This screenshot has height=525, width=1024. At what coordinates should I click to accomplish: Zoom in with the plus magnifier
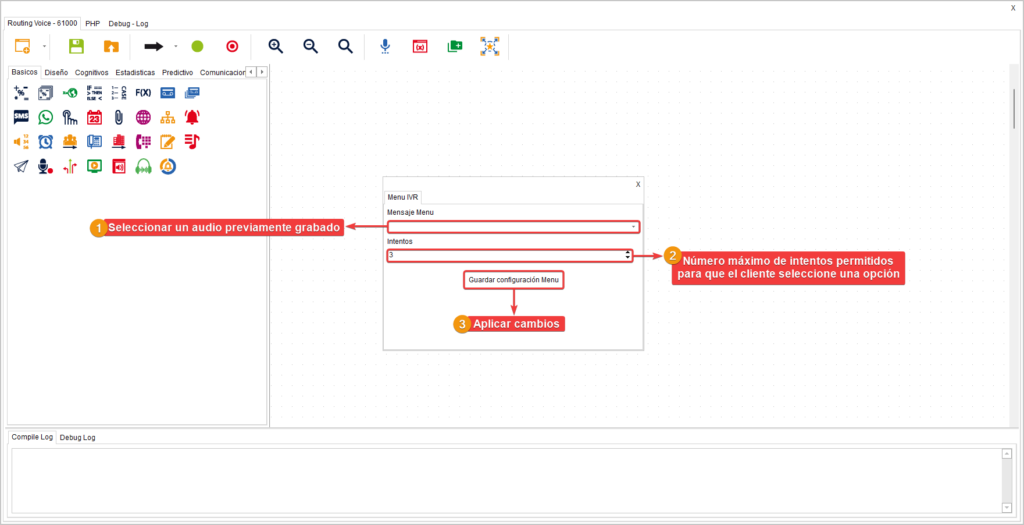point(276,46)
